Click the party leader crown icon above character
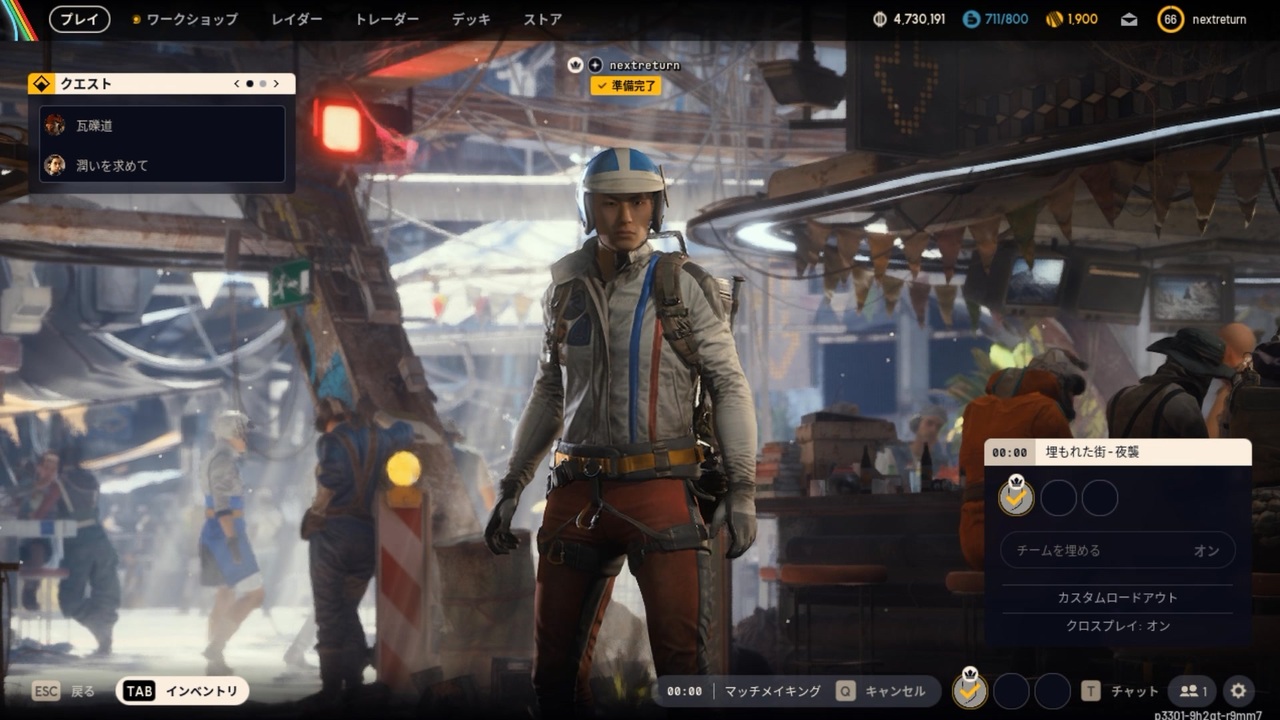This screenshot has width=1280, height=720. pos(575,65)
